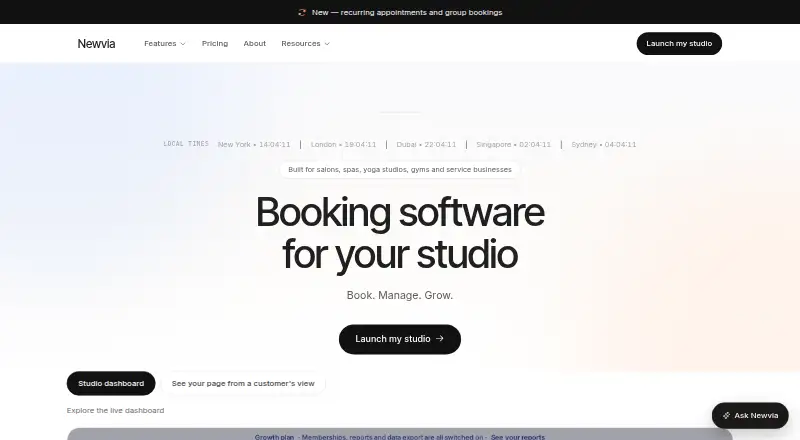
Task: Open the Ask Newvia chat button
Action: pos(750,415)
